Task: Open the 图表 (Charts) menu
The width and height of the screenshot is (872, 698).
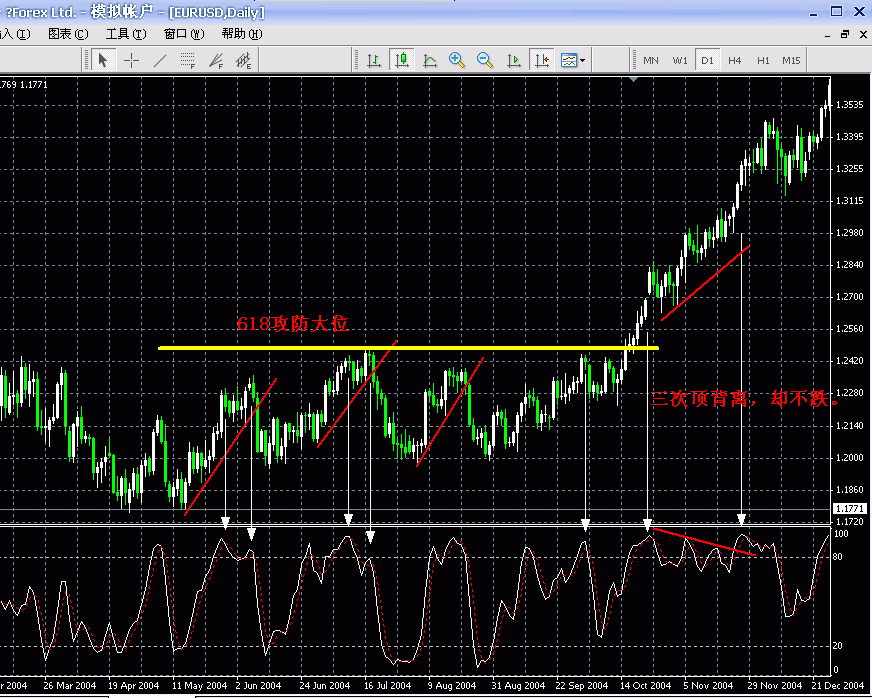Action: tap(67, 33)
